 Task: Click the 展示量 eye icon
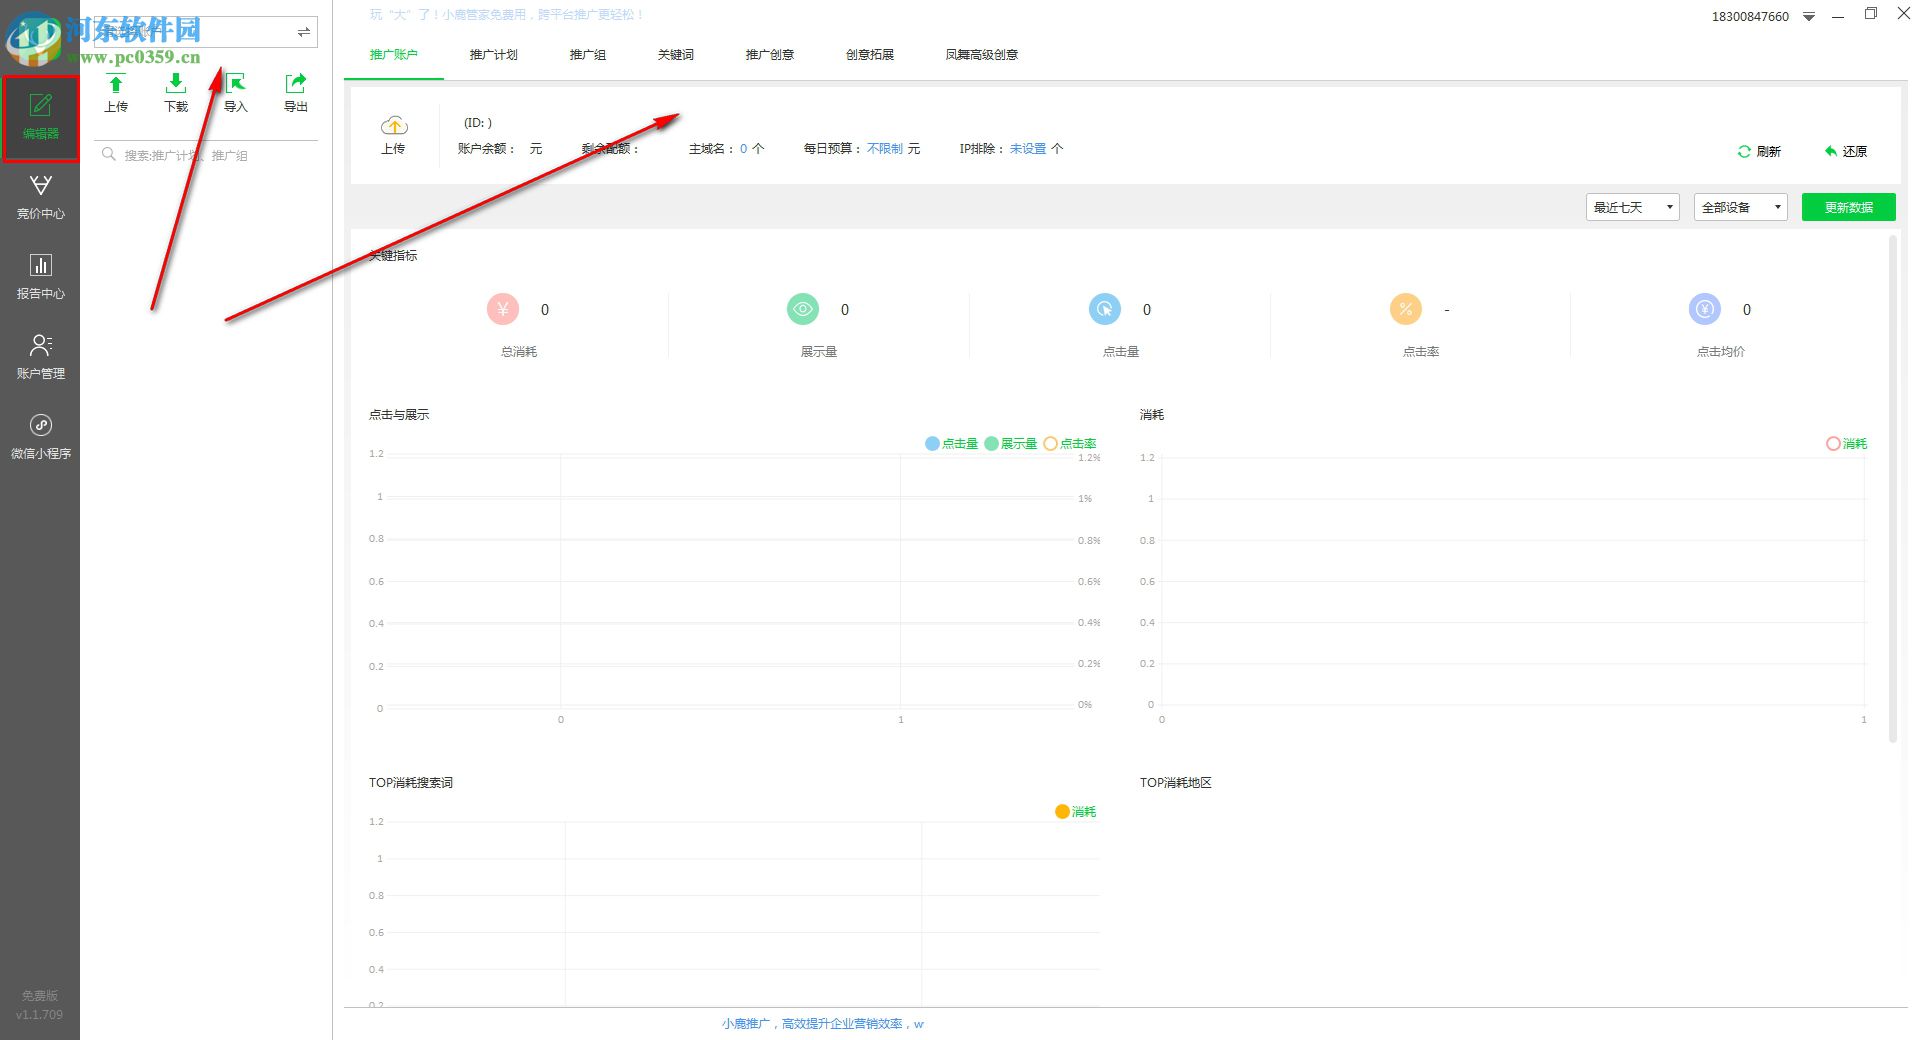(803, 309)
